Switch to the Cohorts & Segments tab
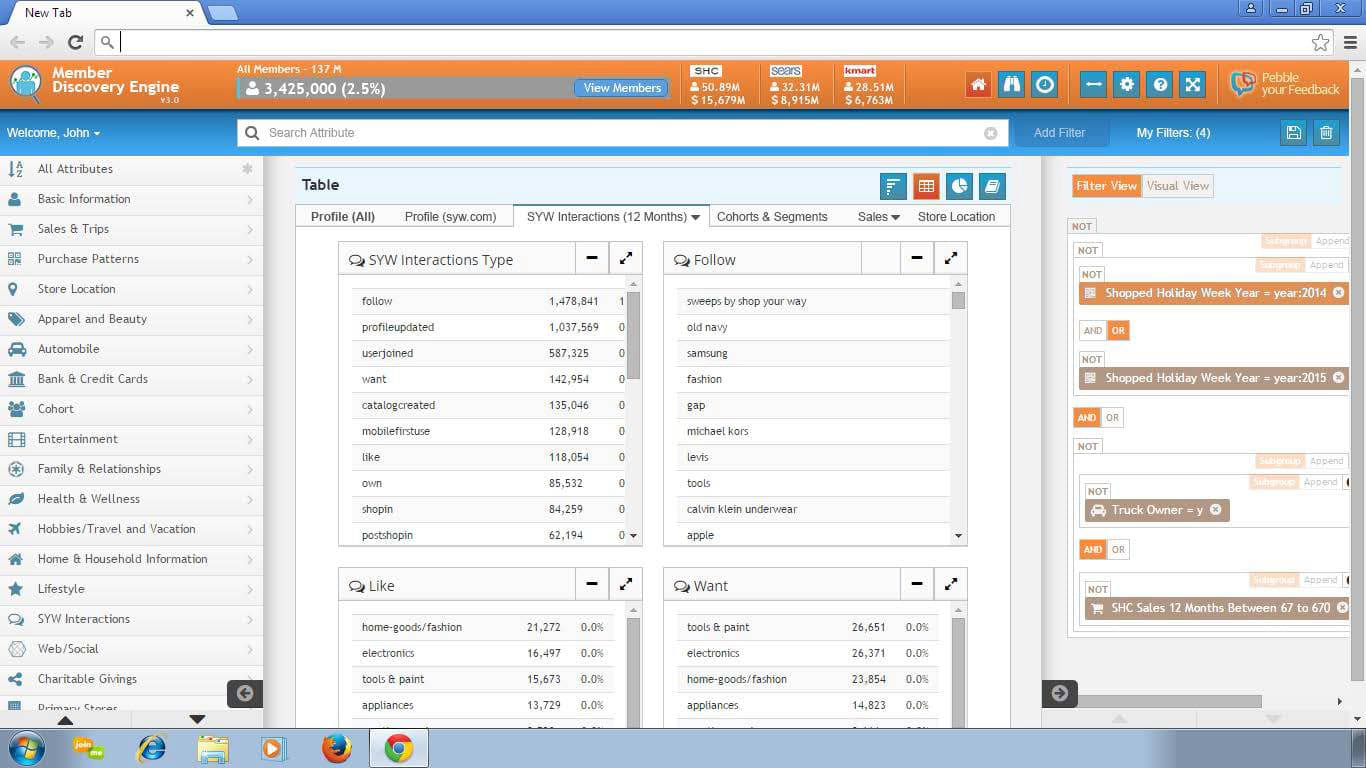This screenshot has height=768, width=1366. coord(772,217)
